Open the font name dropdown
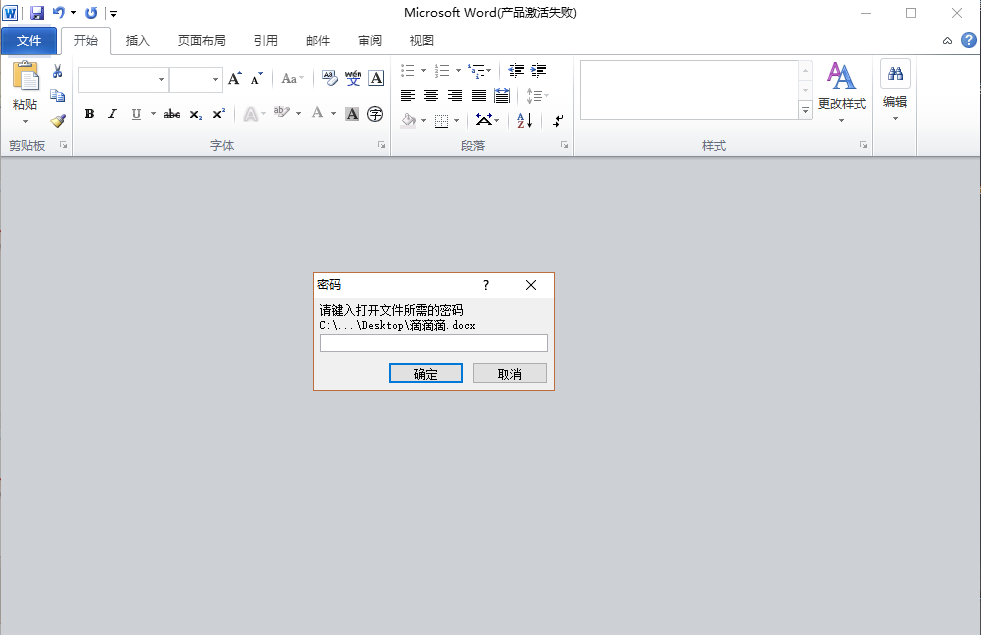 161,79
